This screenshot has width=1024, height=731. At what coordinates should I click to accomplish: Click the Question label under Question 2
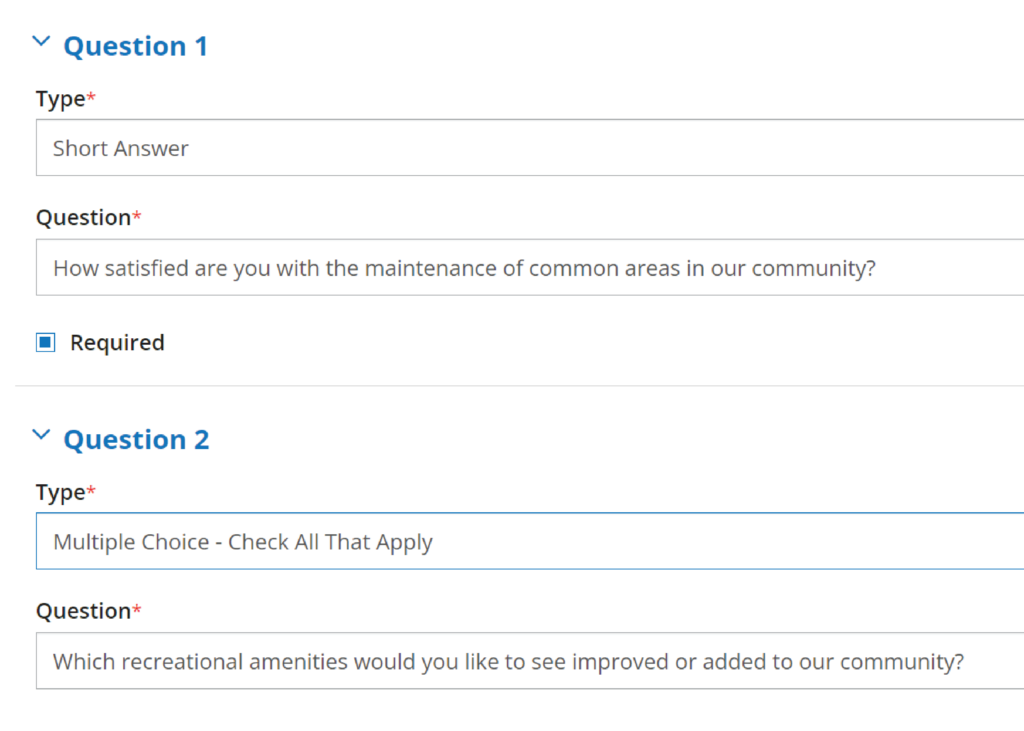(x=84, y=611)
